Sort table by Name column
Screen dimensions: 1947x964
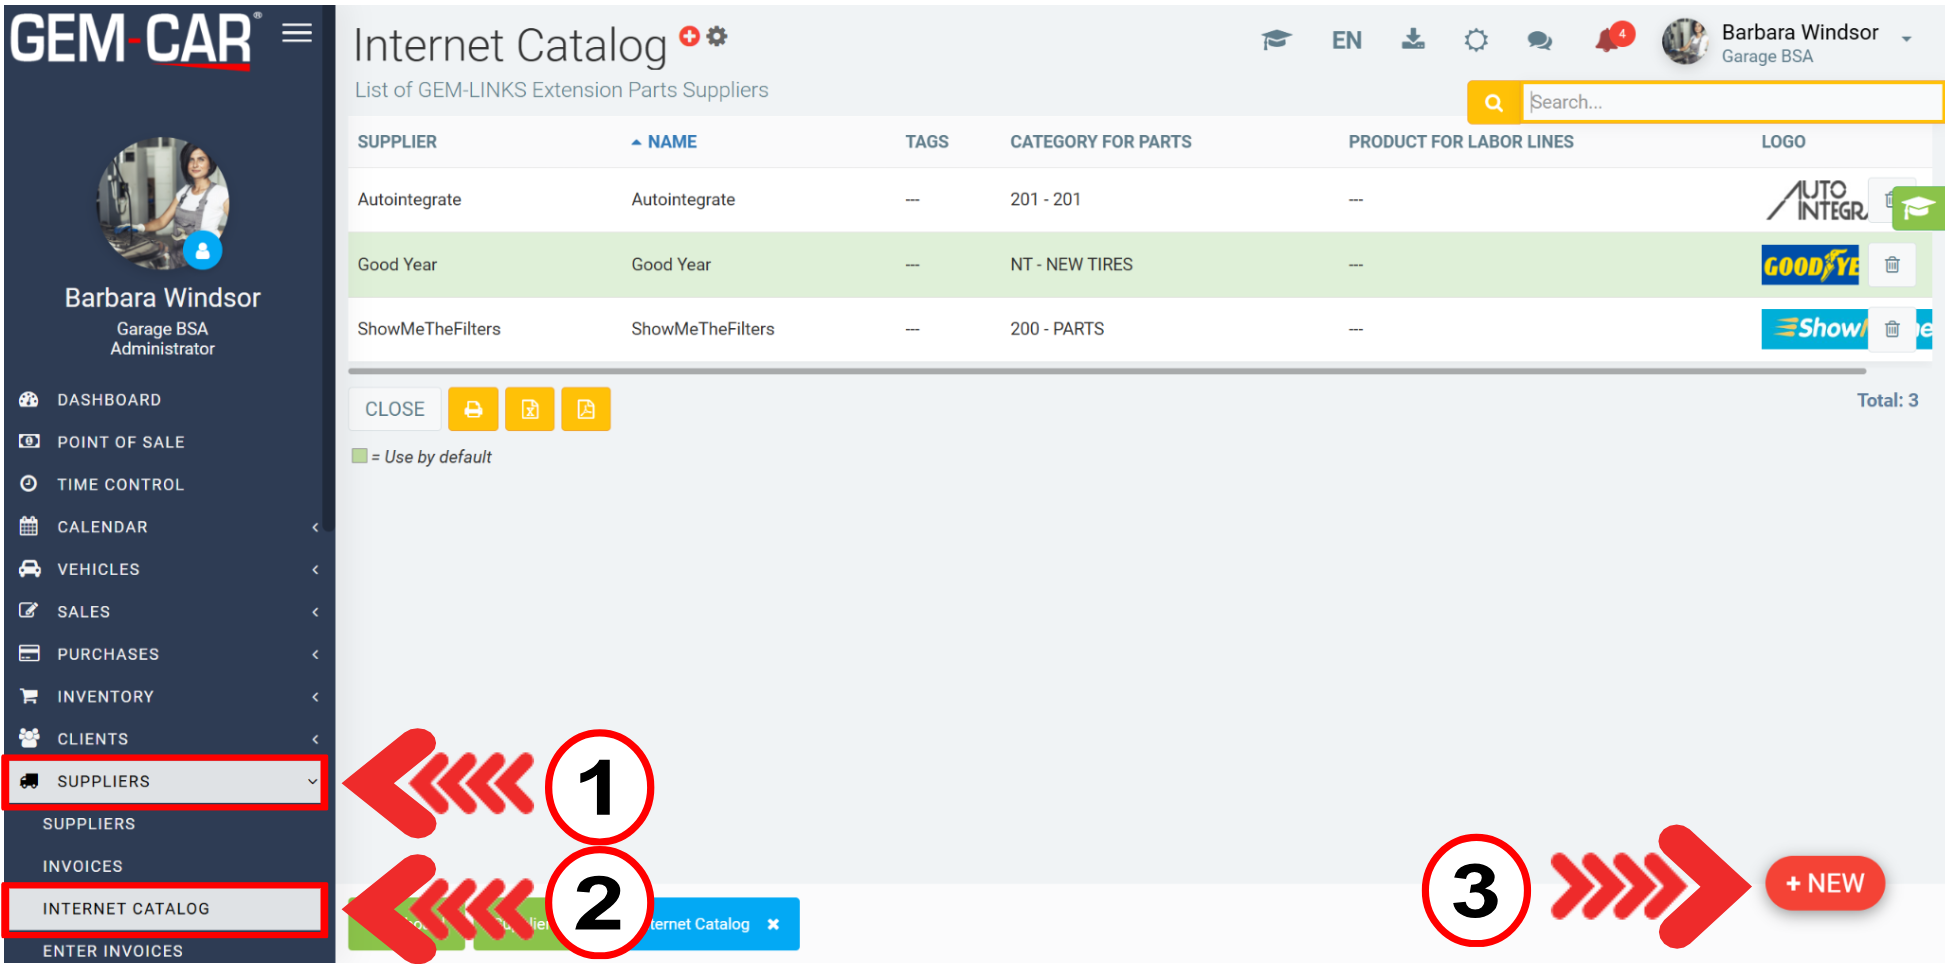[671, 142]
